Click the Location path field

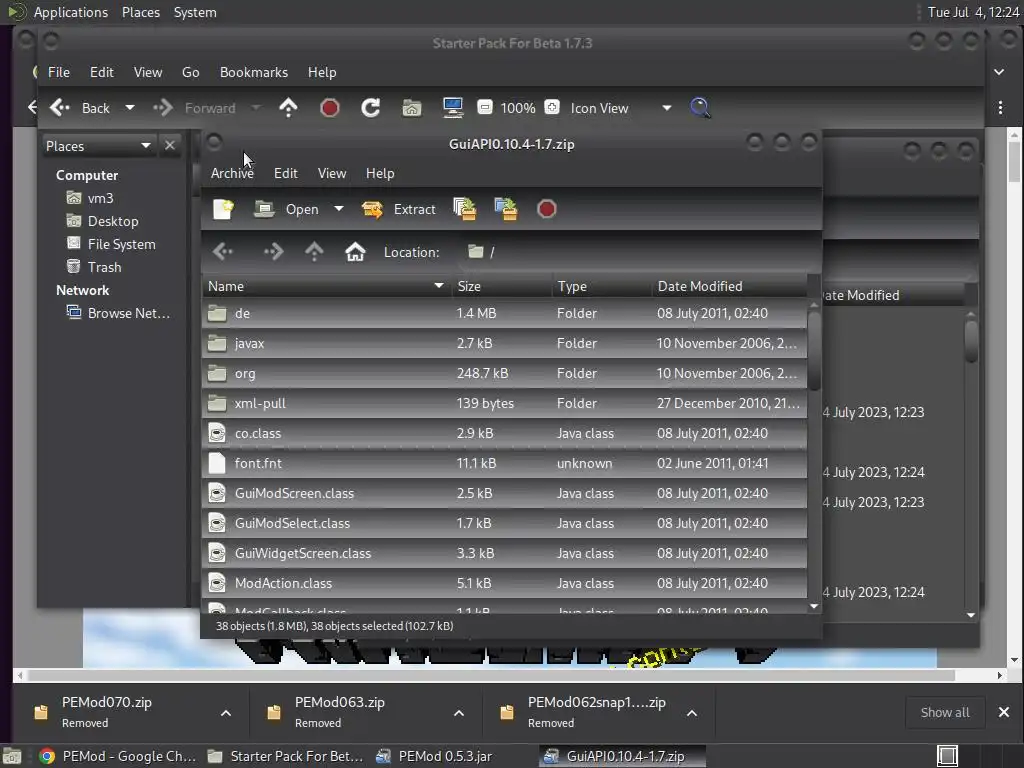point(637,252)
